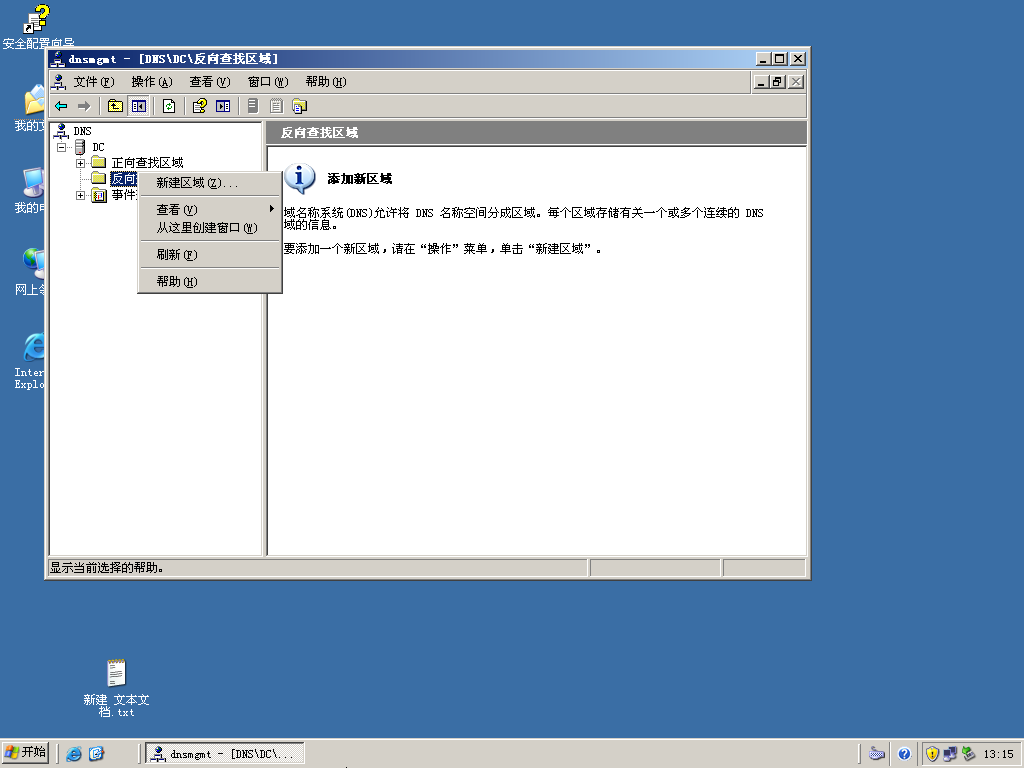Expand the 正向查找区域 node

(80, 163)
